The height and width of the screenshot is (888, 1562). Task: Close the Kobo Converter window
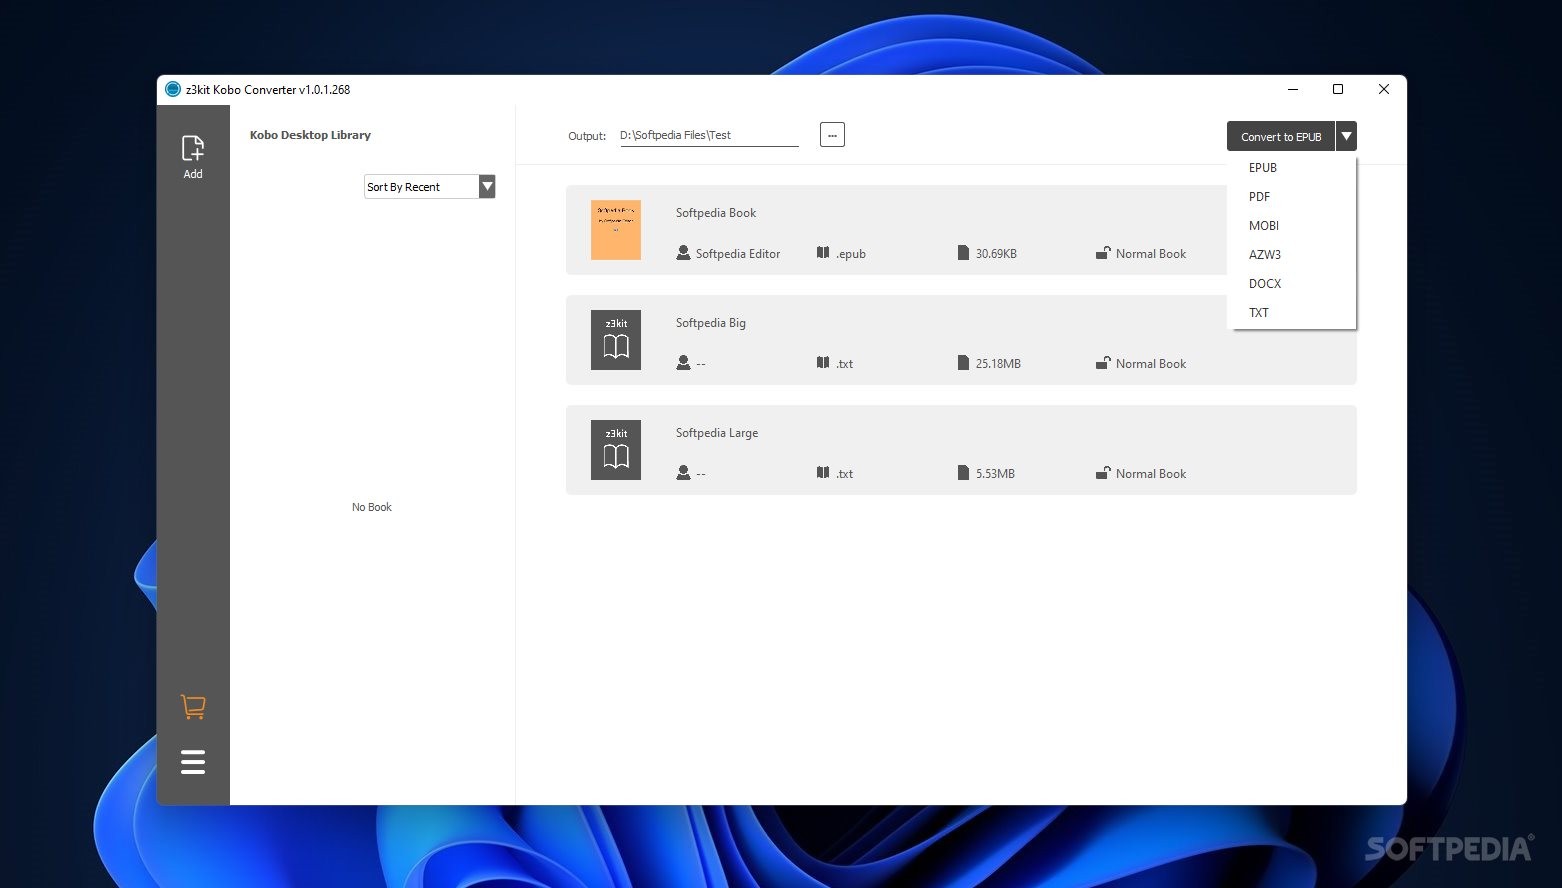(x=1384, y=89)
